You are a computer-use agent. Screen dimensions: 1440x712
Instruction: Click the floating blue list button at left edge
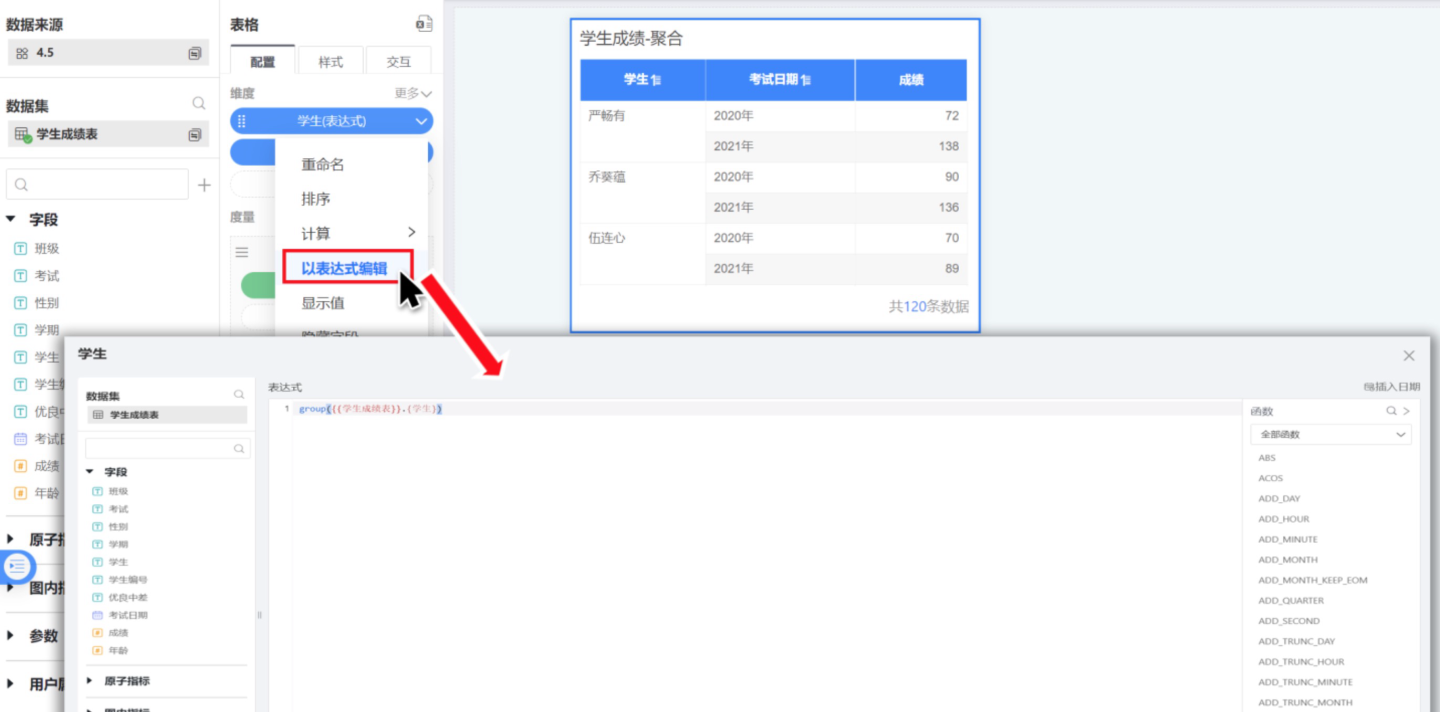coord(17,566)
